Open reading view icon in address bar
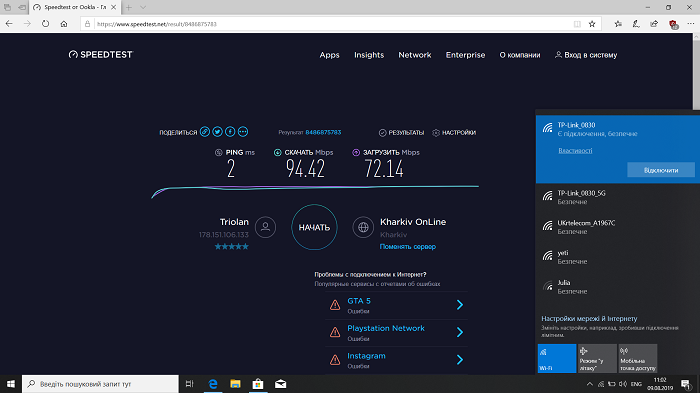Screen dimensions: 700x393 pos(577,24)
